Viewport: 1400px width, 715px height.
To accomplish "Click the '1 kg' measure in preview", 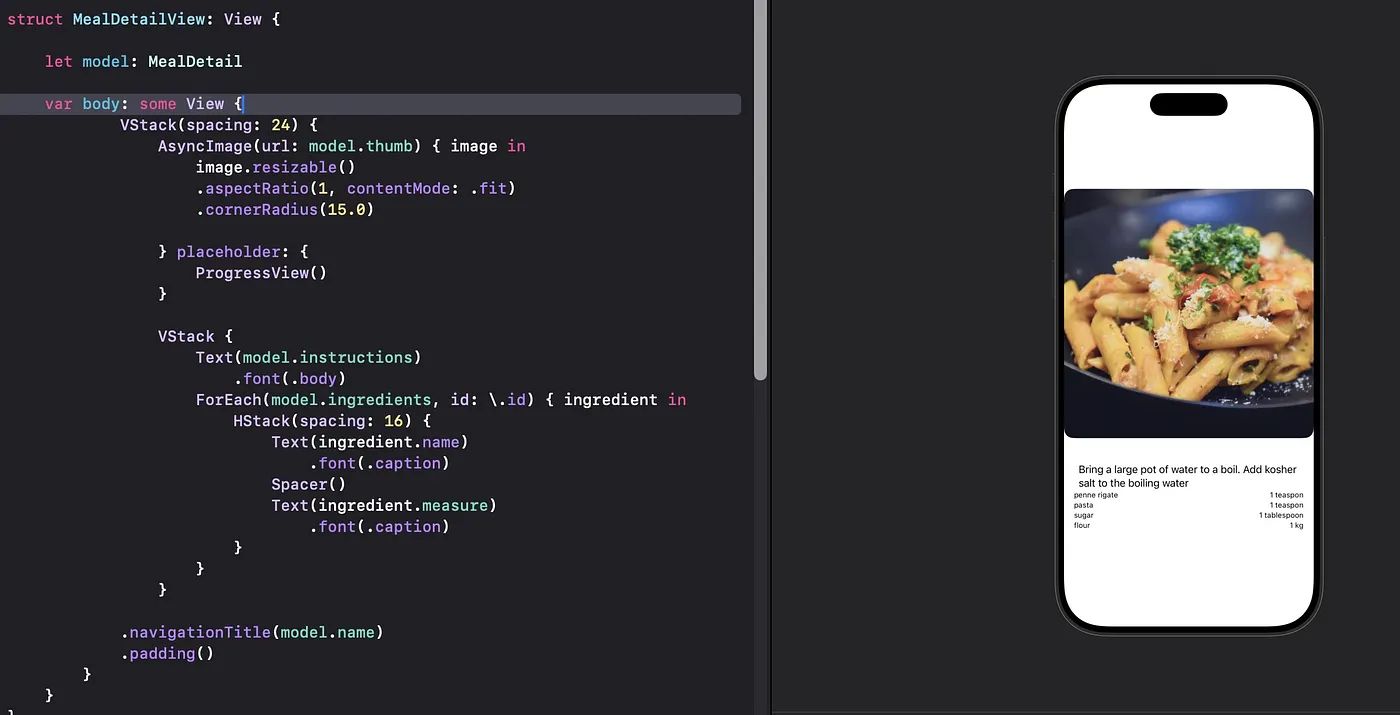I will tap(1296, 525).
